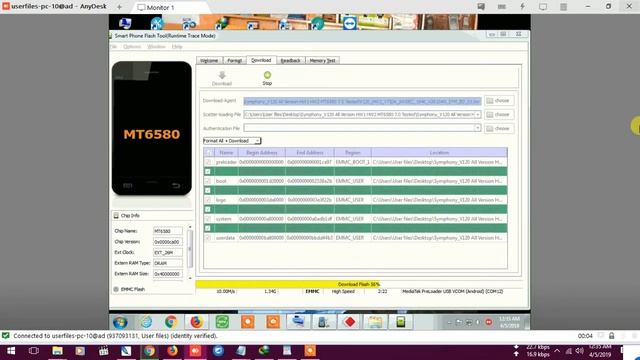Click the Chip Info scrollbar down arrow

[190, 278]
